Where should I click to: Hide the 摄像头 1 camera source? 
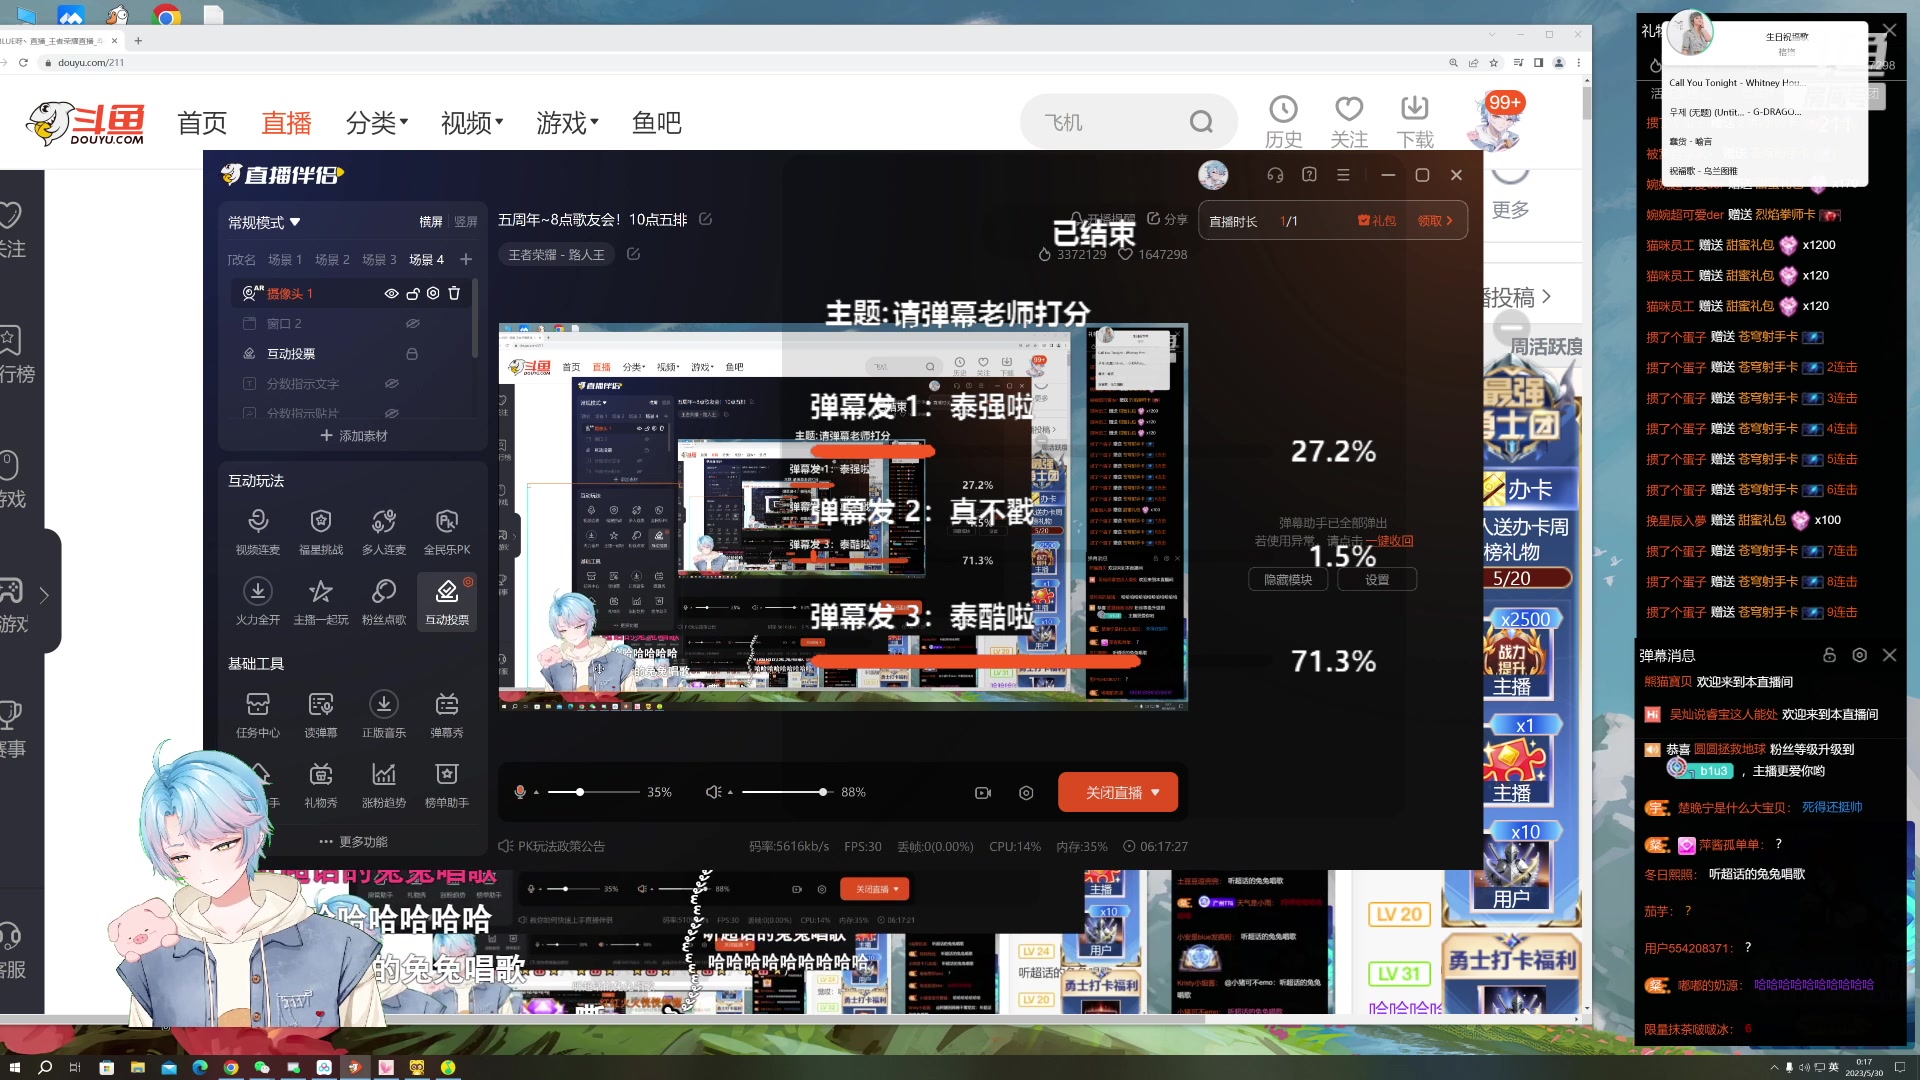click(x=391, y=293)
